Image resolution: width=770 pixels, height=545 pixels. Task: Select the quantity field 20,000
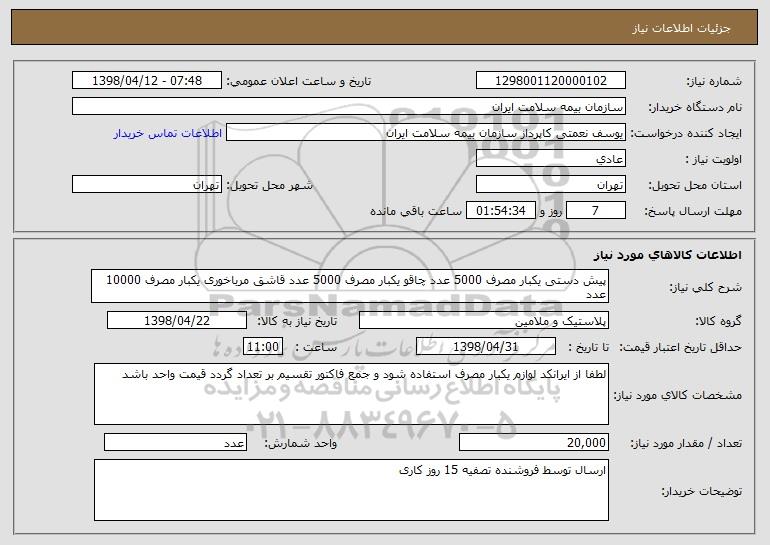click(534, 442)
